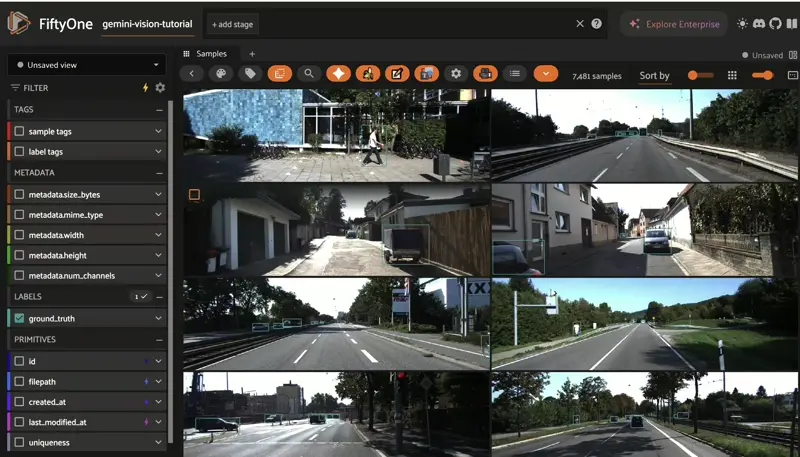Adjust the grid zoom slider near Sort by
This screenshot has width=800, height=457.
[x=763, y=75]
